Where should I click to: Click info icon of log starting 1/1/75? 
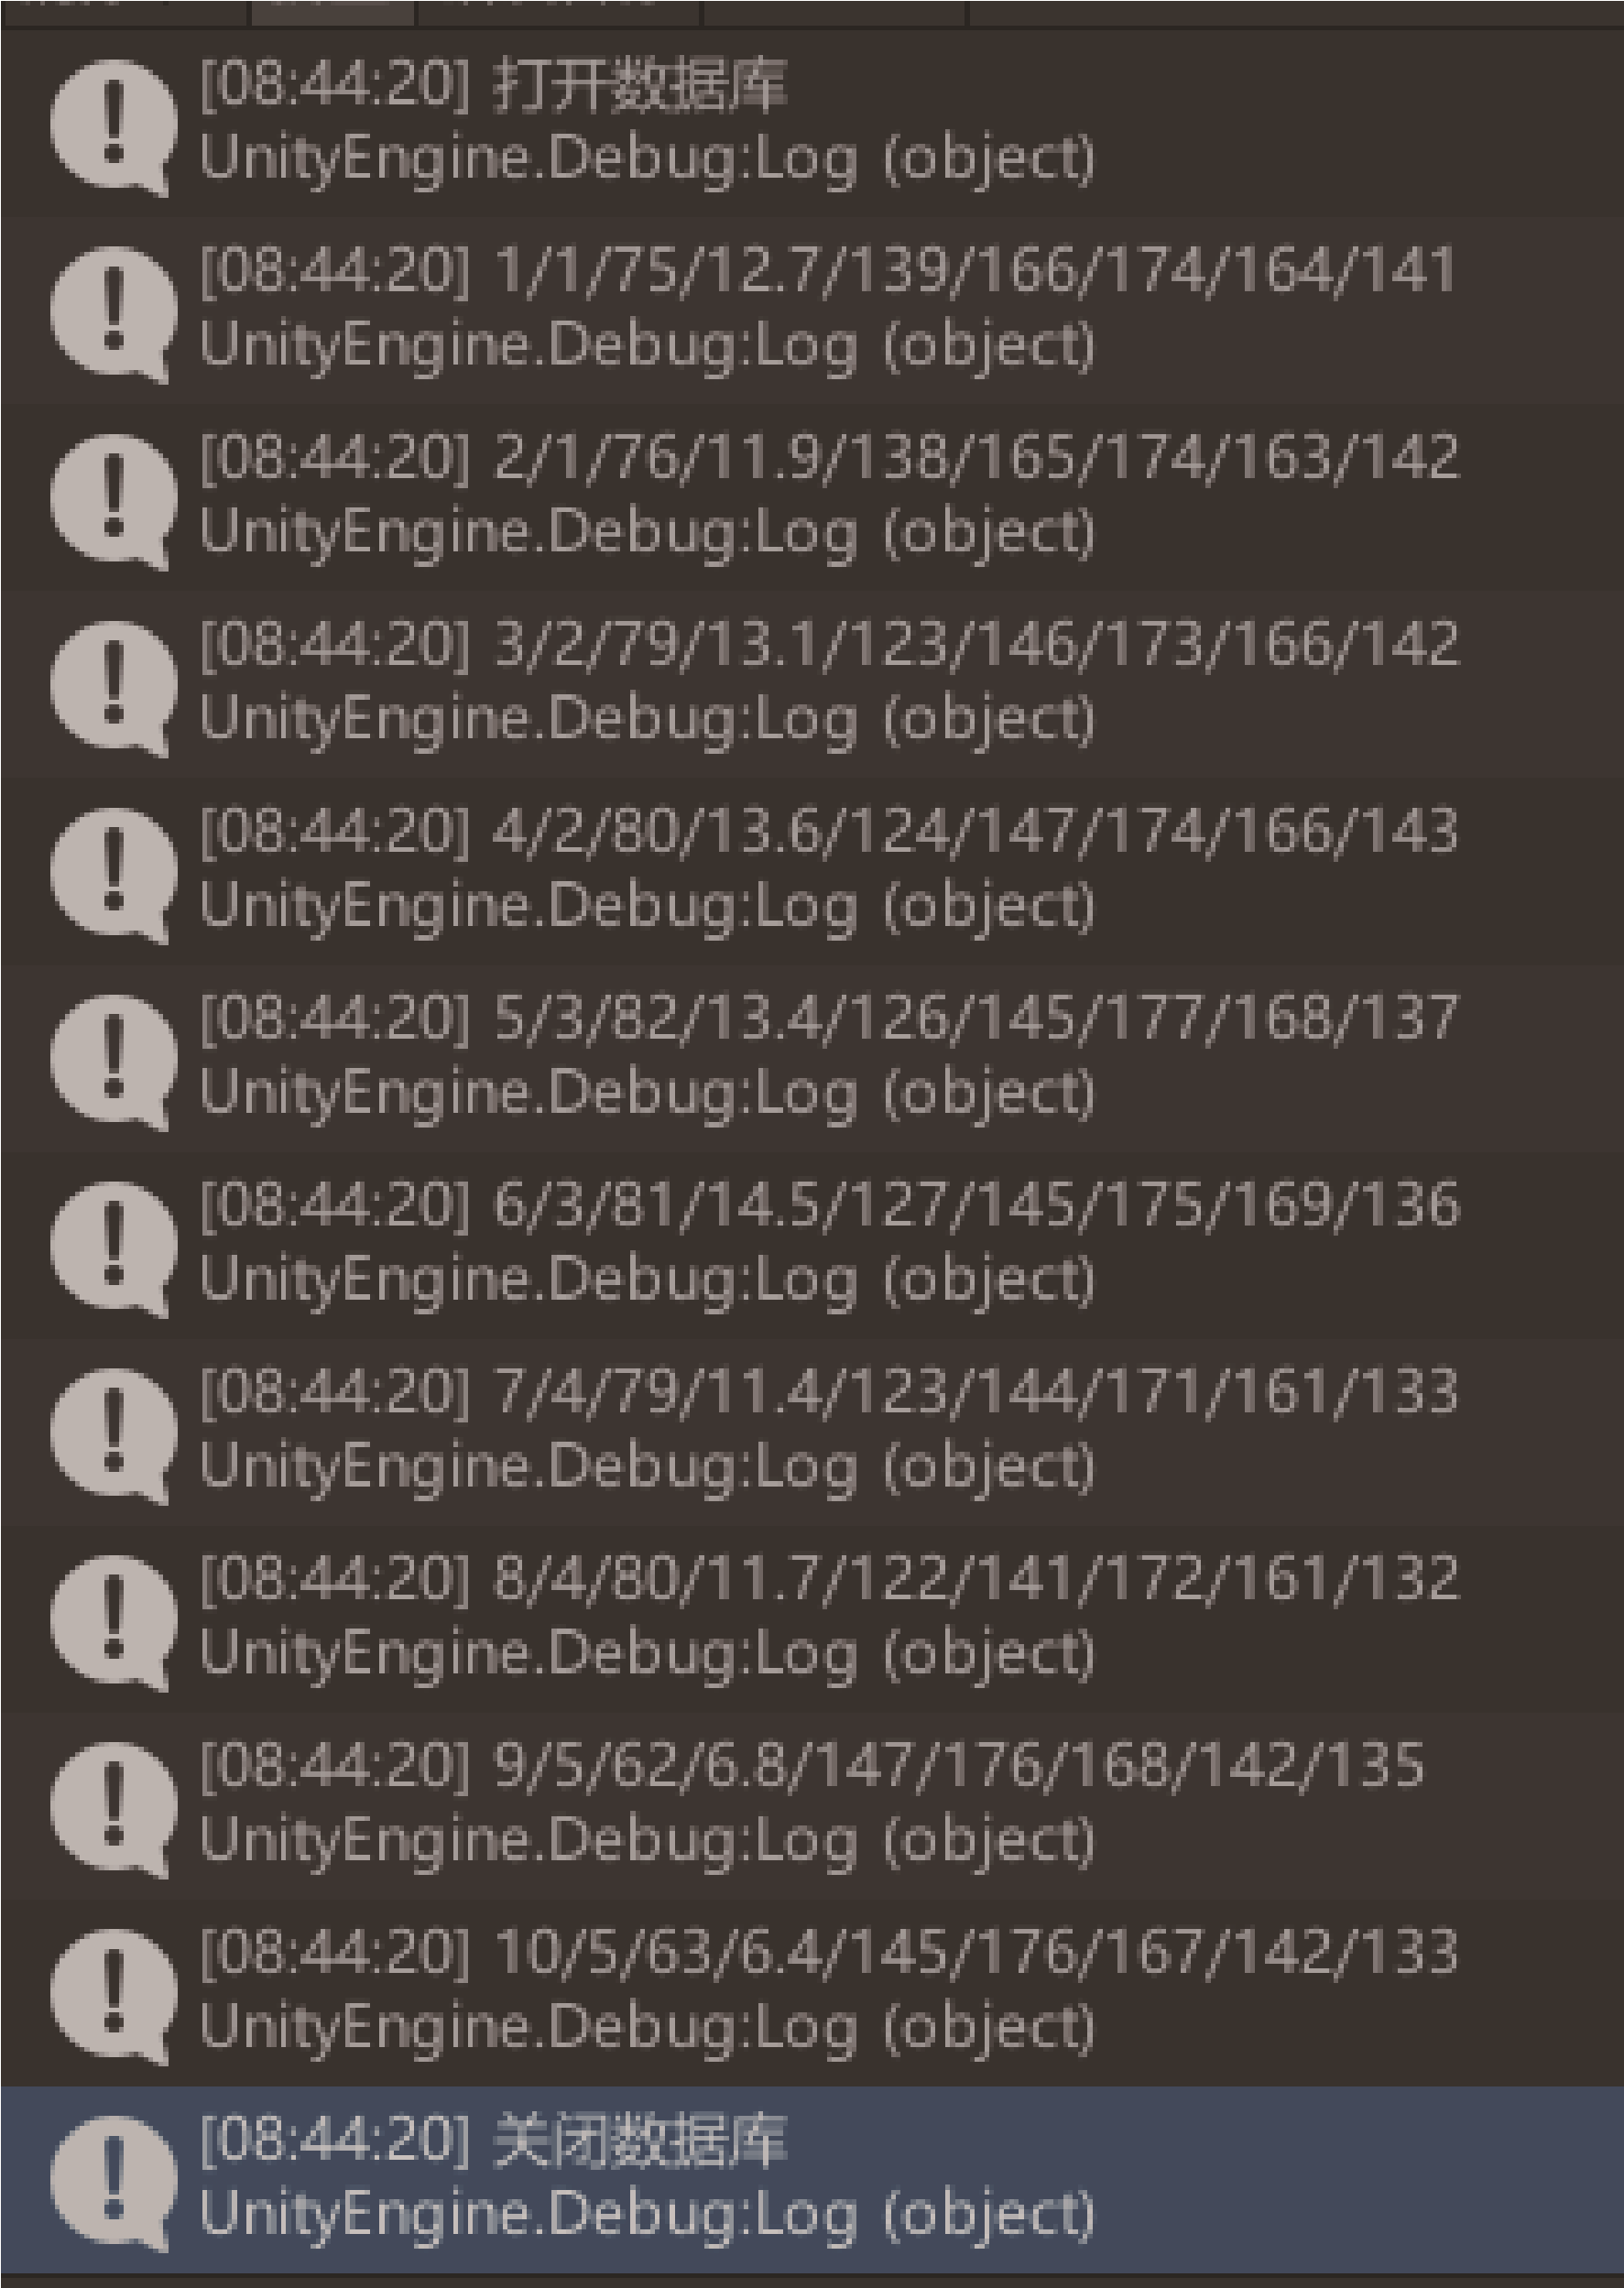(x=112, y=314)
